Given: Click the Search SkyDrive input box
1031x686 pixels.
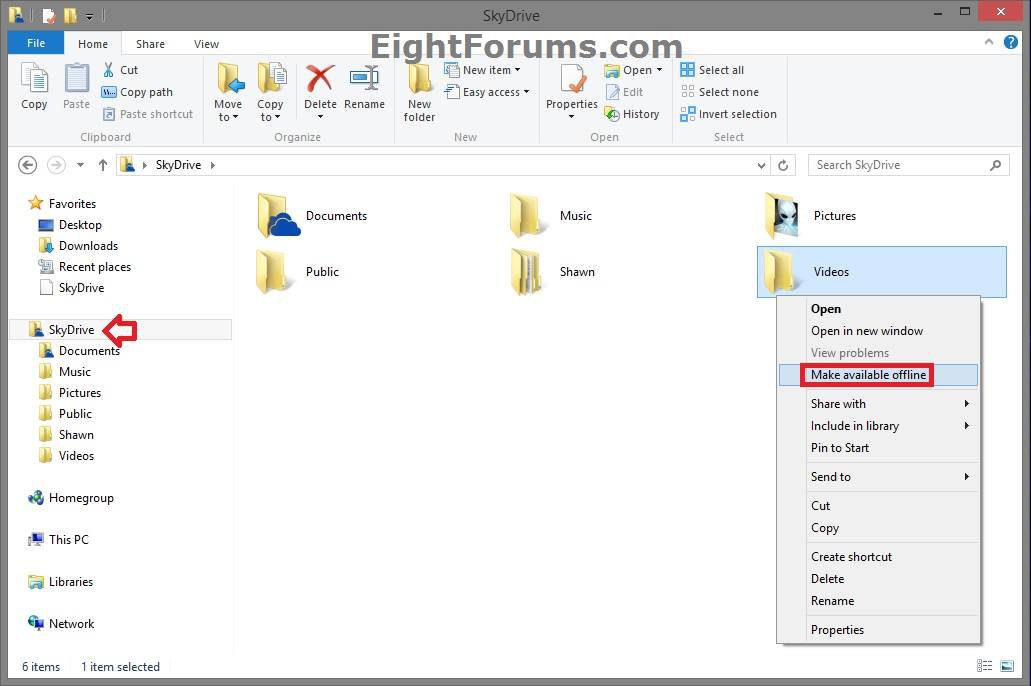Looking at the screenshot, I should click(x=900, y=165).
